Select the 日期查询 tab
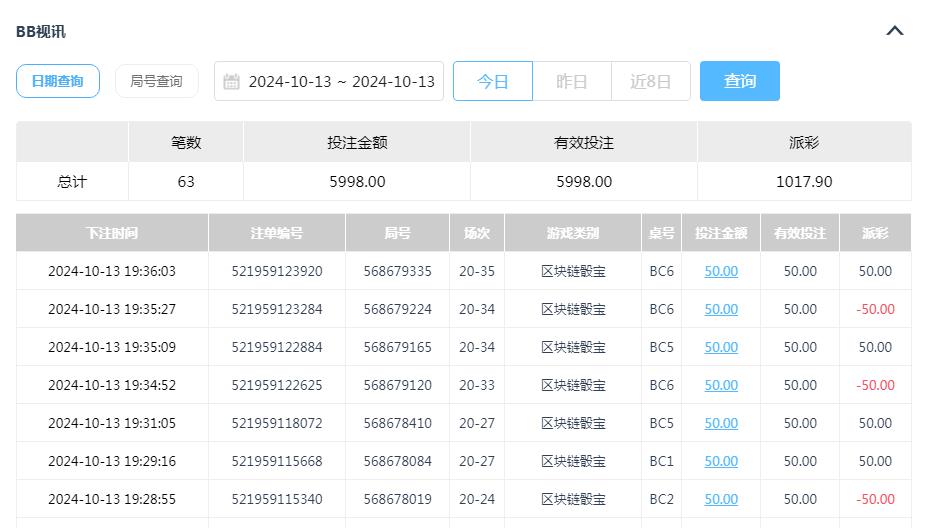Image resolution: width=942 pixels, height=528 pixels. [58, 81]
